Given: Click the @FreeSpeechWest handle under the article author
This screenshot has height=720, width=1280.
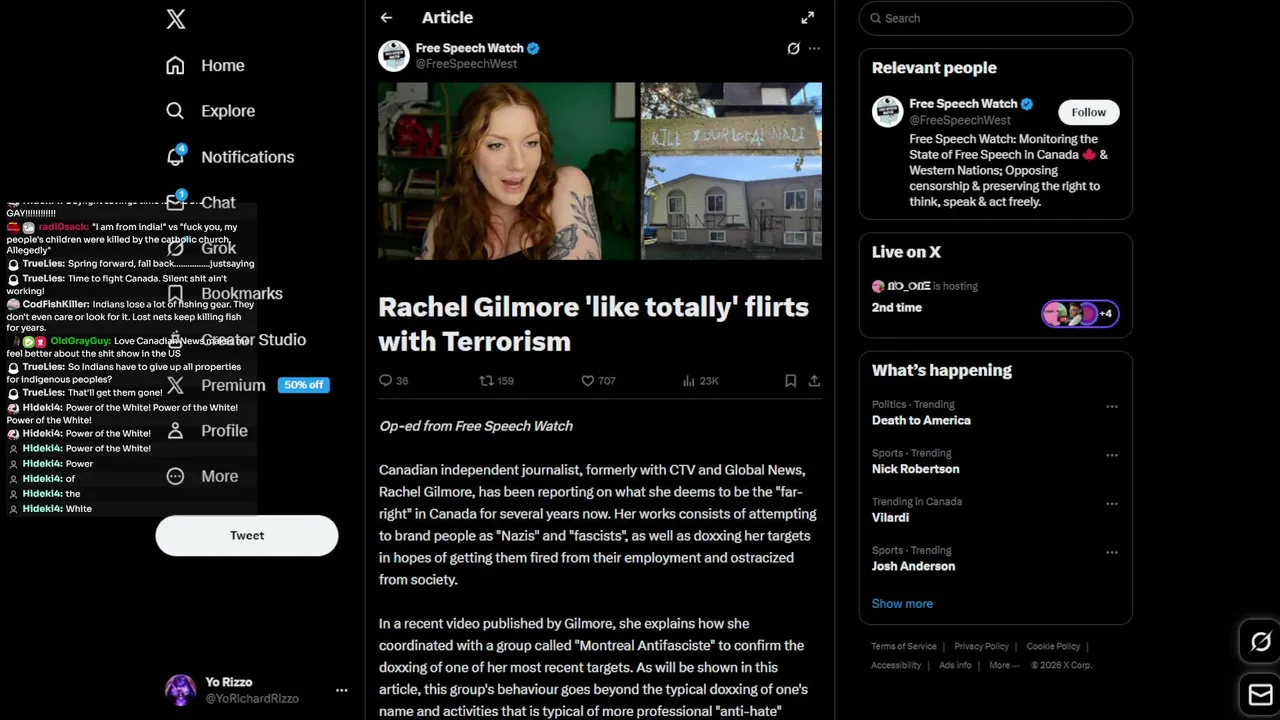Looking at the screenshot, I should coord(466,64).
